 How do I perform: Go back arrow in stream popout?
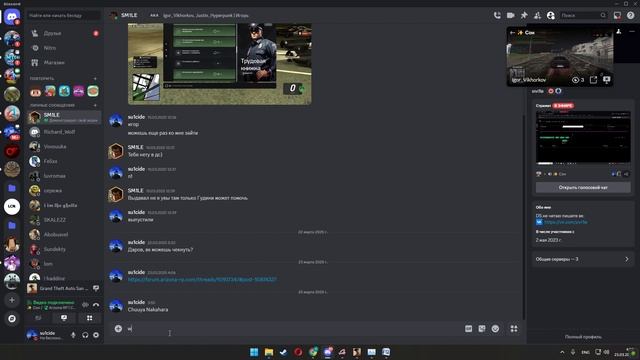tap(512, 32)
